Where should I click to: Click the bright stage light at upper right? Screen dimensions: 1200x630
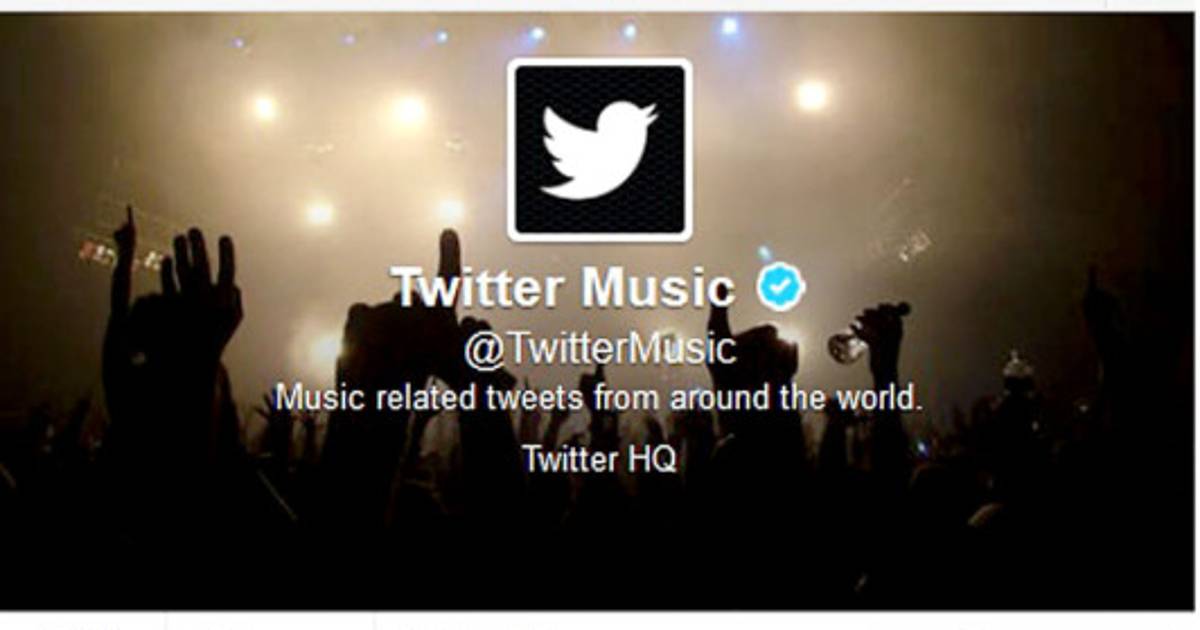click(x=812, y=95)
